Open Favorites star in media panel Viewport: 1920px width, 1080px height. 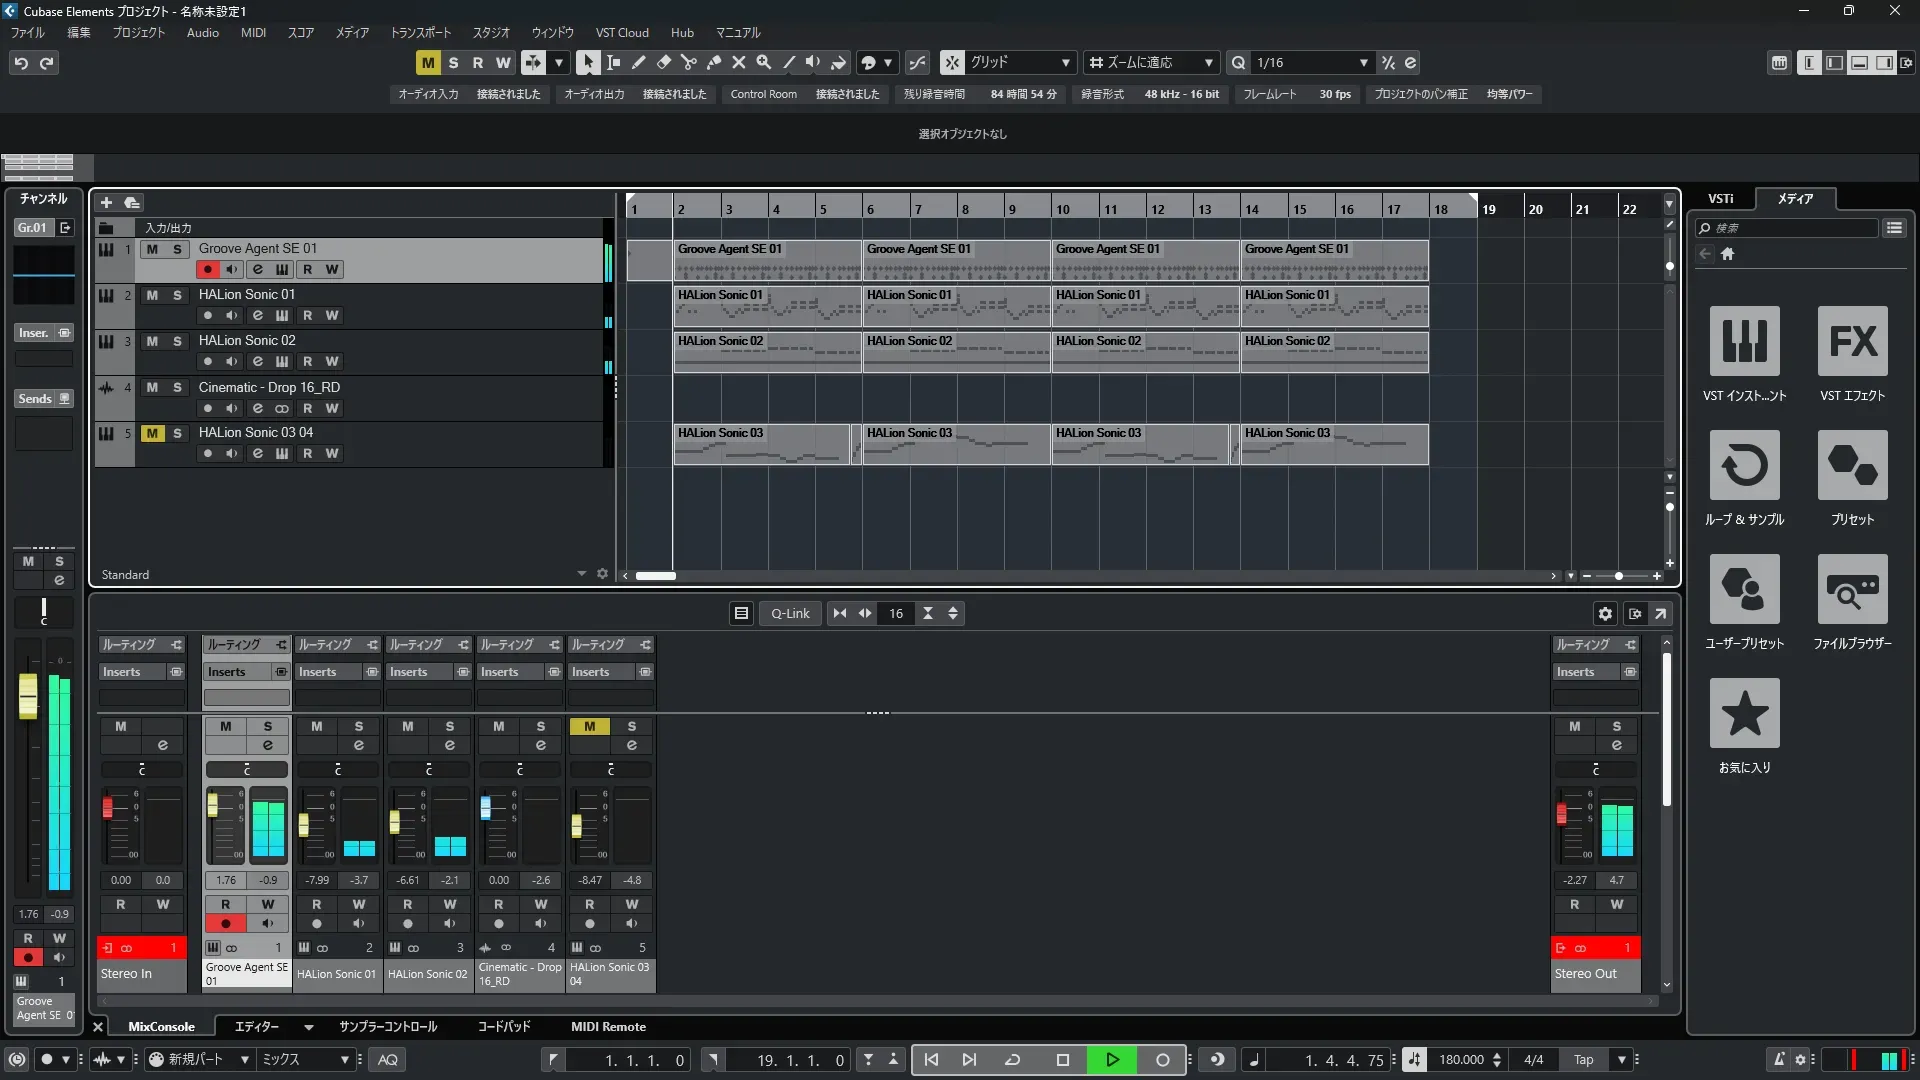pos(1744,714)
